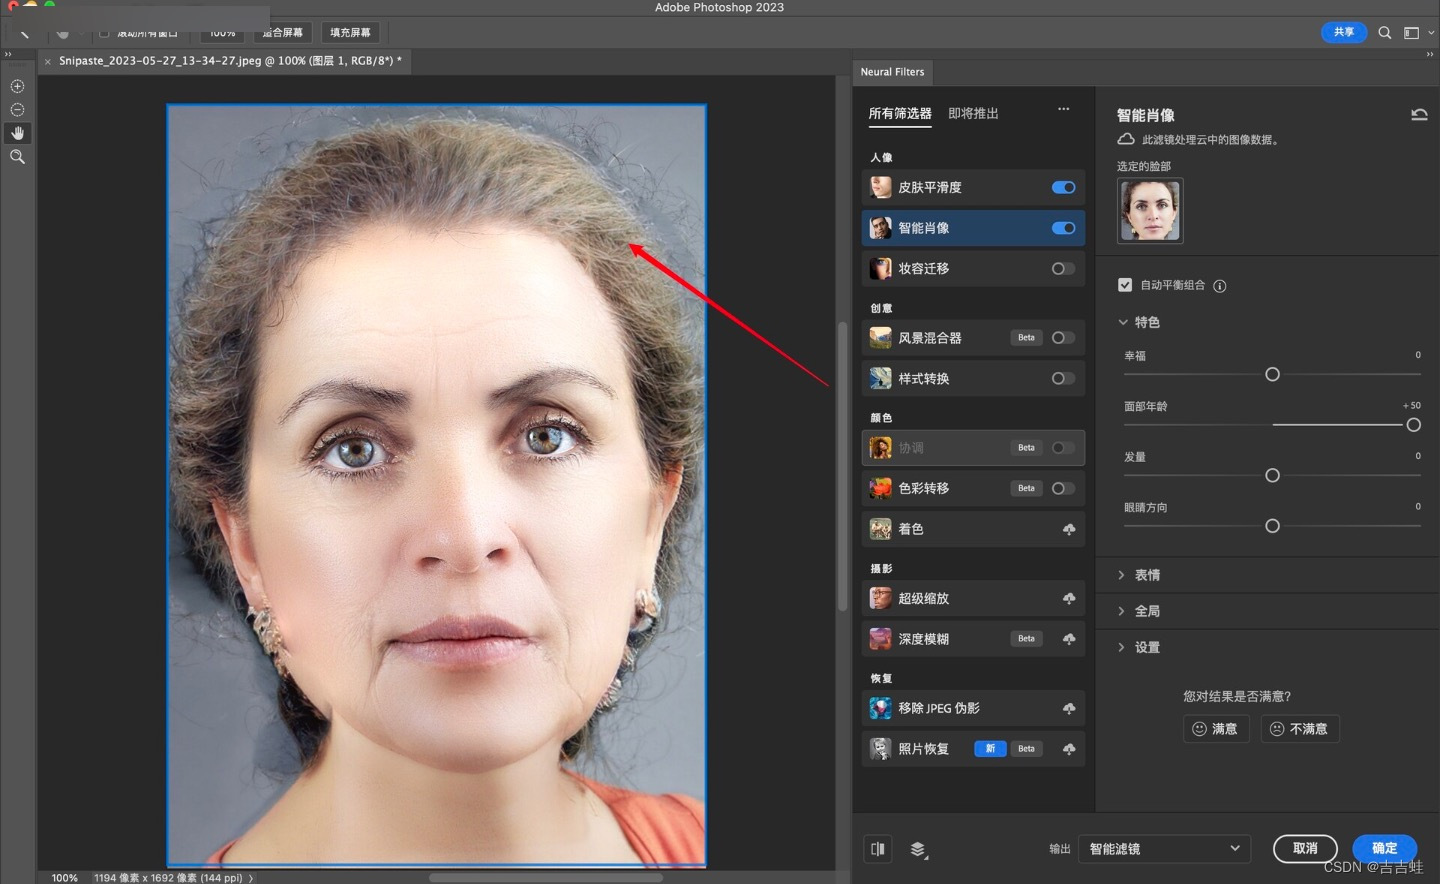Toggle the 协调 filter switch
This screenshot has width=1440, height=884.
(x=1063, y=448)
